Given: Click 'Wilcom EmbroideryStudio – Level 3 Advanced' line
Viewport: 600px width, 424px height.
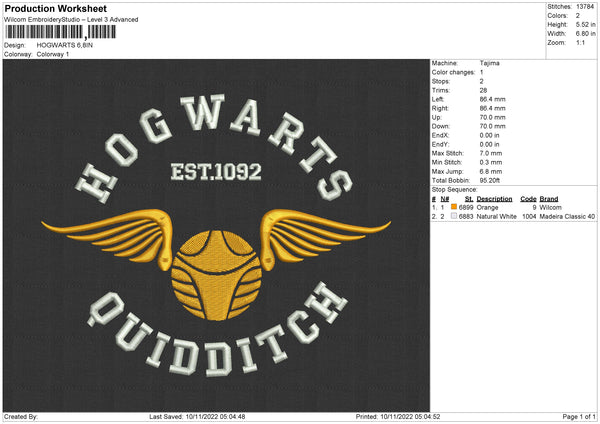Looking at the screenshot, I should coord(71,20).
